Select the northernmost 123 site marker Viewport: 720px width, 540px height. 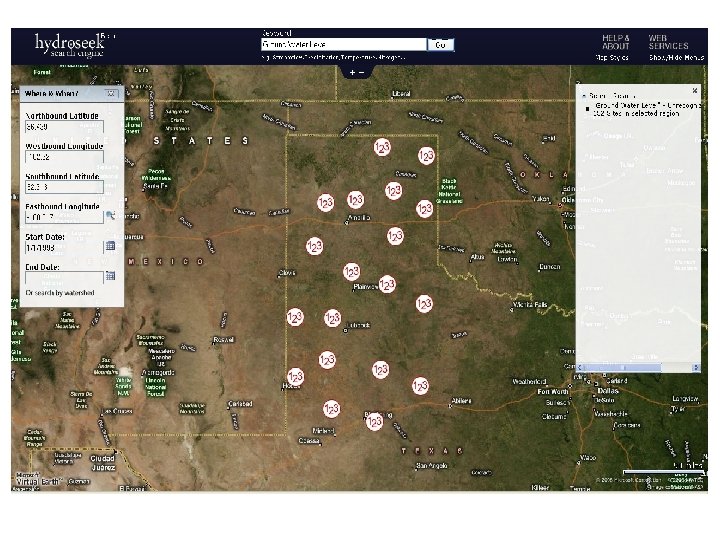382,147
